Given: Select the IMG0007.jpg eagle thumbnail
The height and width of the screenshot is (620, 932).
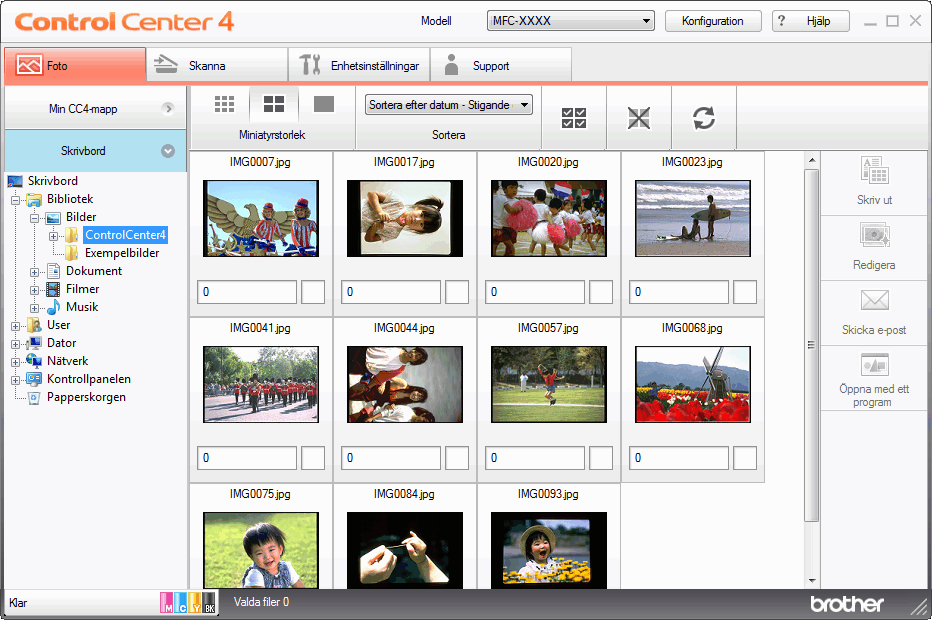Looking at the screenshot, I should coord(261,219).
